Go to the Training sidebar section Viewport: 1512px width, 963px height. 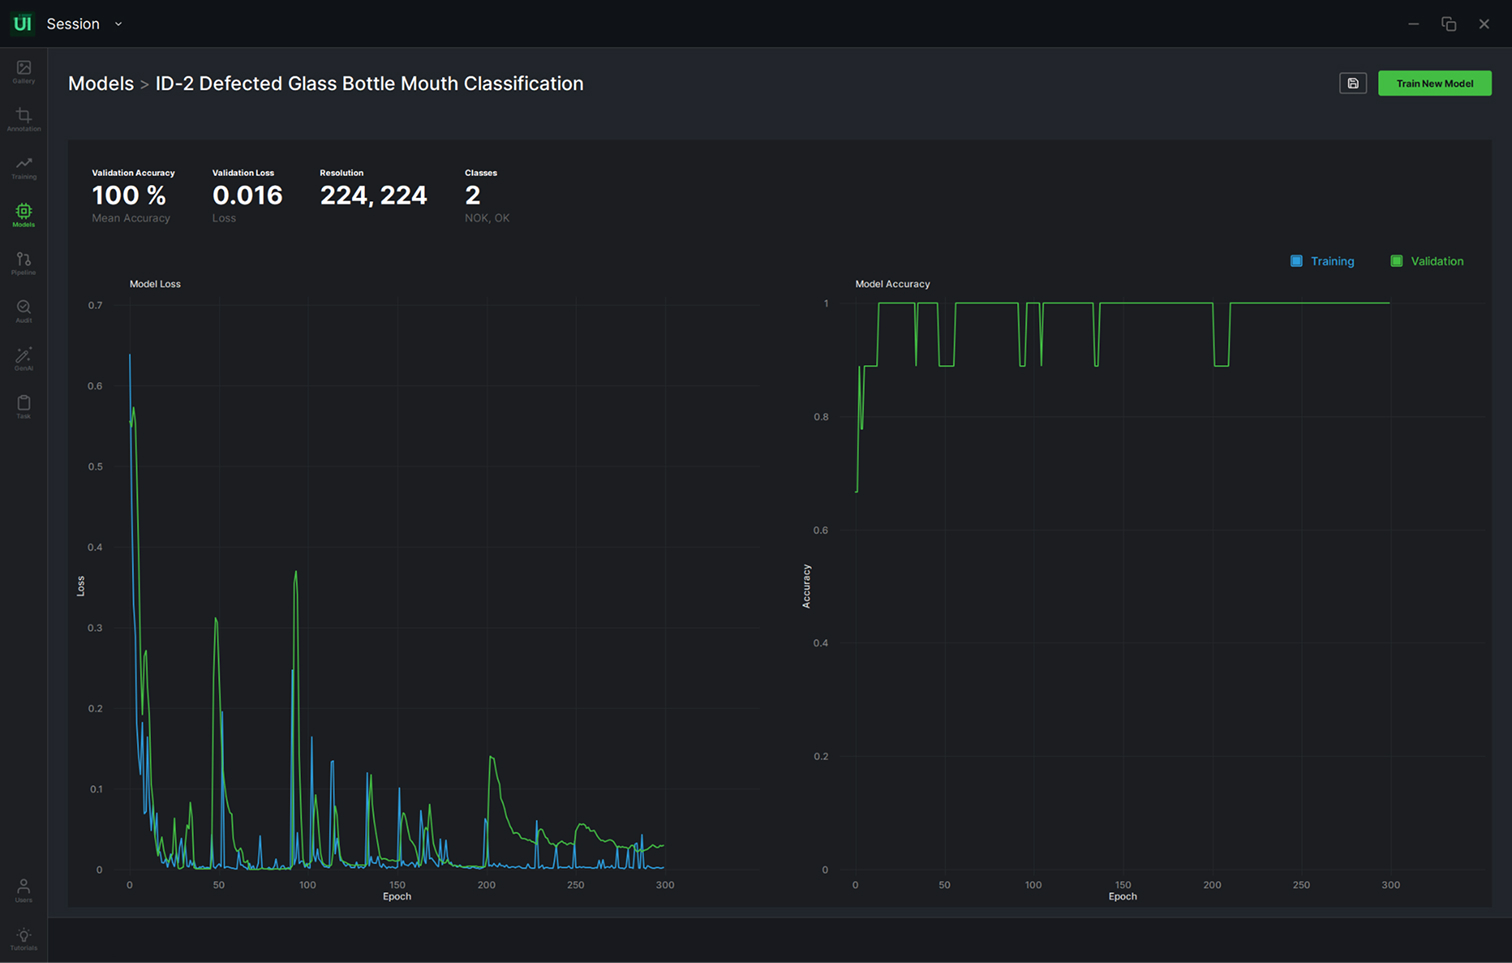[23, 167]
